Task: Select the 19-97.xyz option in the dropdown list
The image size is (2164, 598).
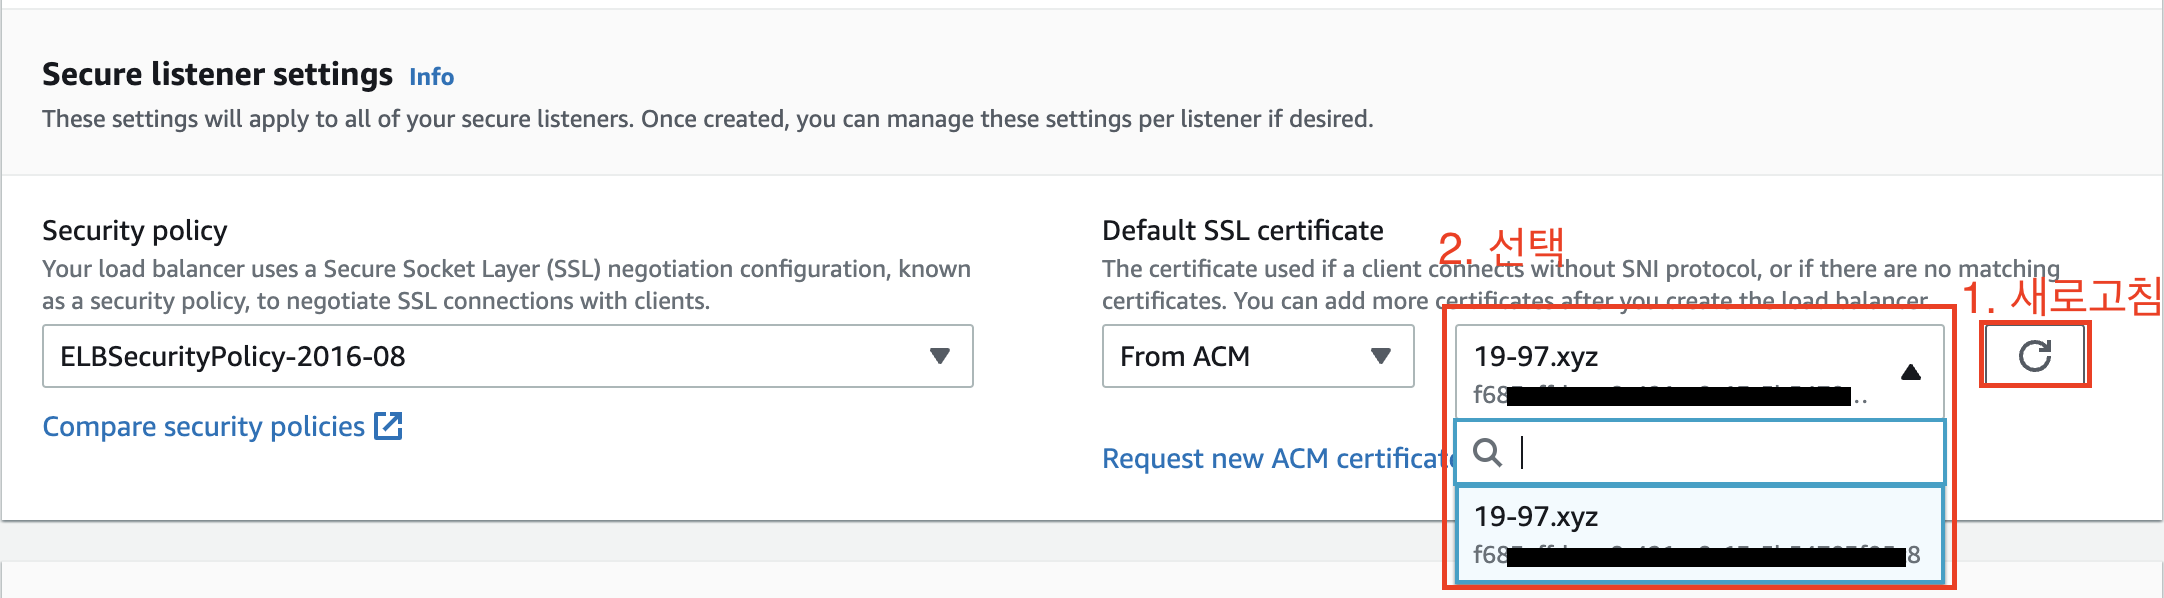Action: pyautogui.click(x=1537, y=517)
